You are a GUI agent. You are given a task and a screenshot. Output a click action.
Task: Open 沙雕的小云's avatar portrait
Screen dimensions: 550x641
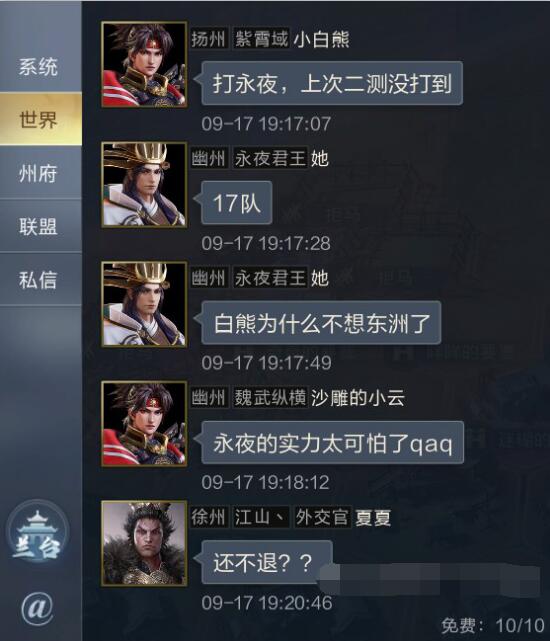[x=144, y=424]
